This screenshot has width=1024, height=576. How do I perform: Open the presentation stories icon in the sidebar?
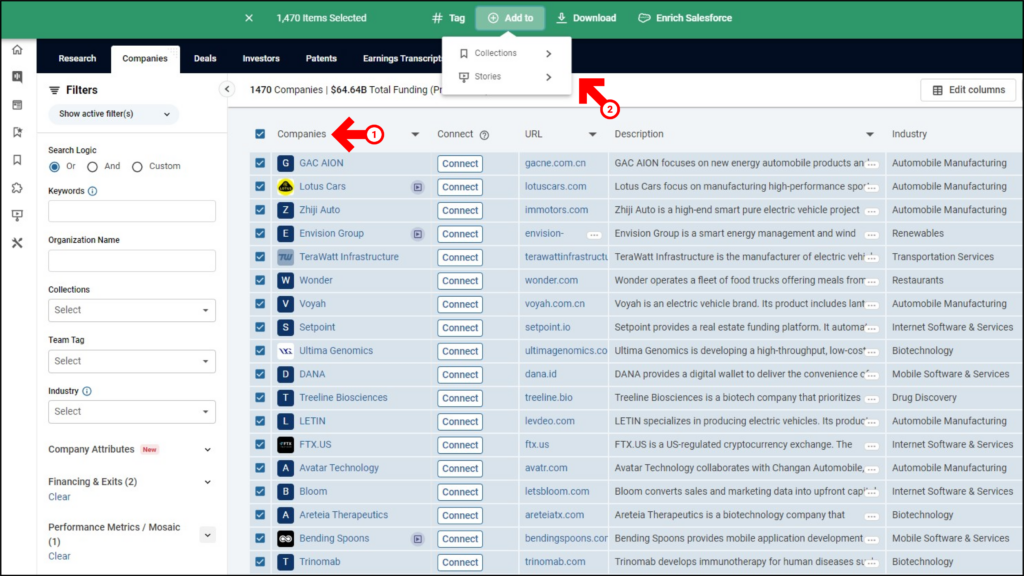click(x=18, y=216)
